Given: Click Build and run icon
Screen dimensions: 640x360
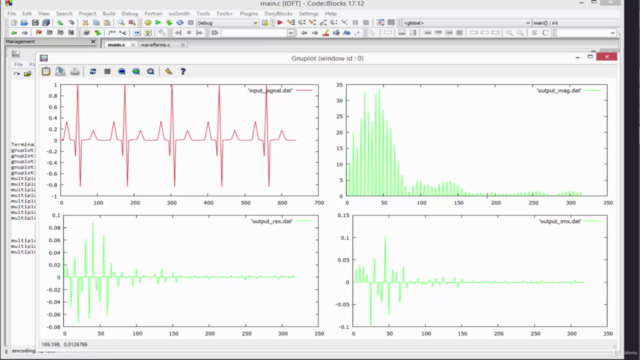Looking at the screenshot, I should pyautogui.click(x=169, y=23).
